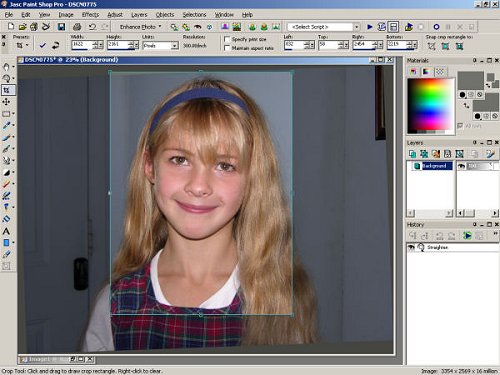The width and height of the screenshot is (500, 375).
Task: Select the Paint Brush tool
Action: coord(6,137)
